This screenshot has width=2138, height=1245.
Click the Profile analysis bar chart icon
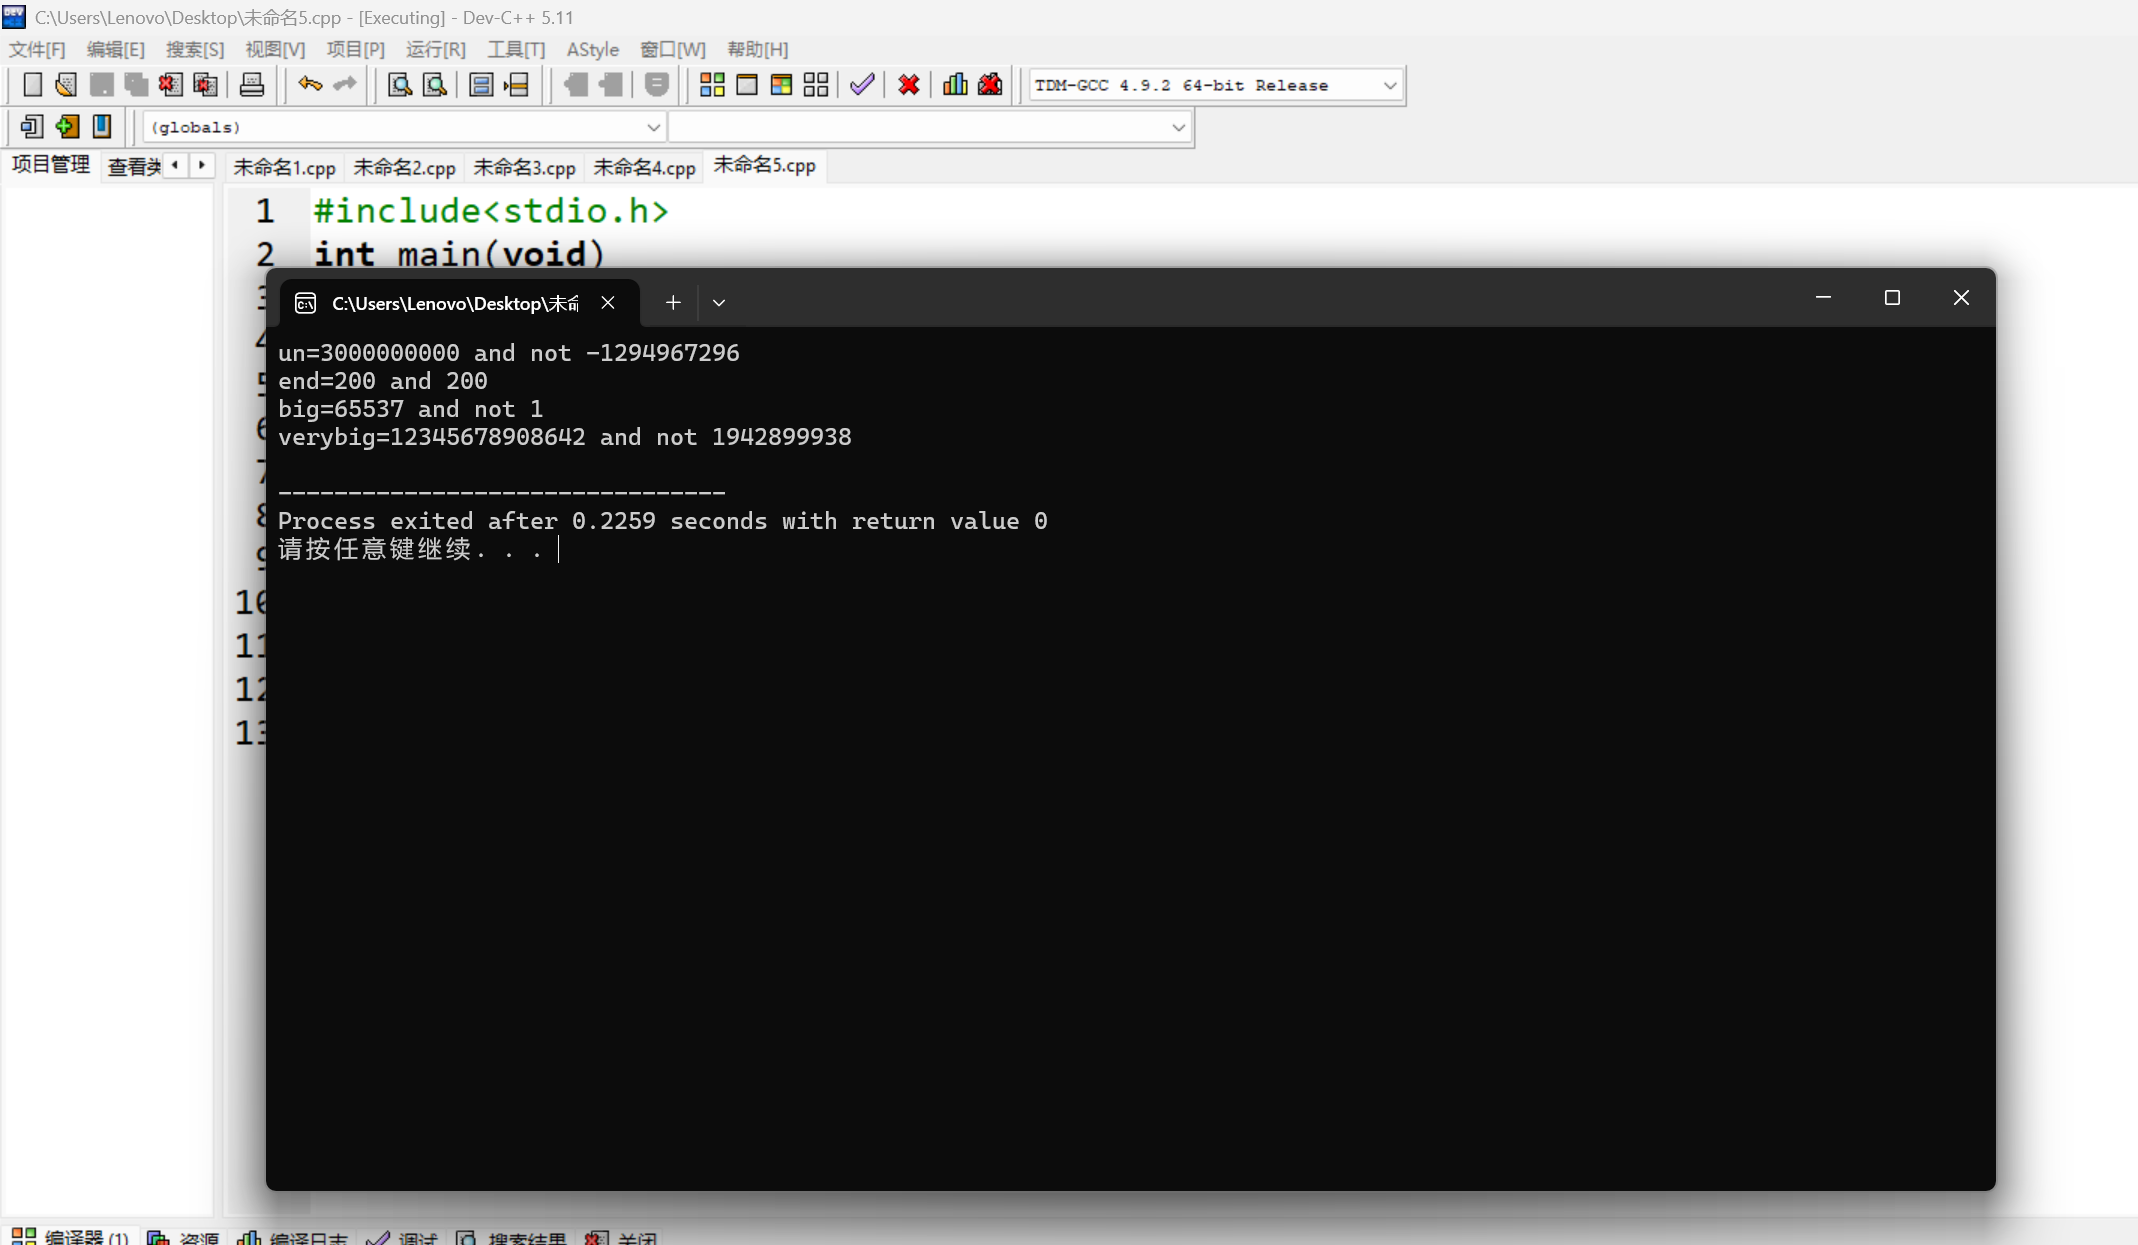tap(955, 85)
